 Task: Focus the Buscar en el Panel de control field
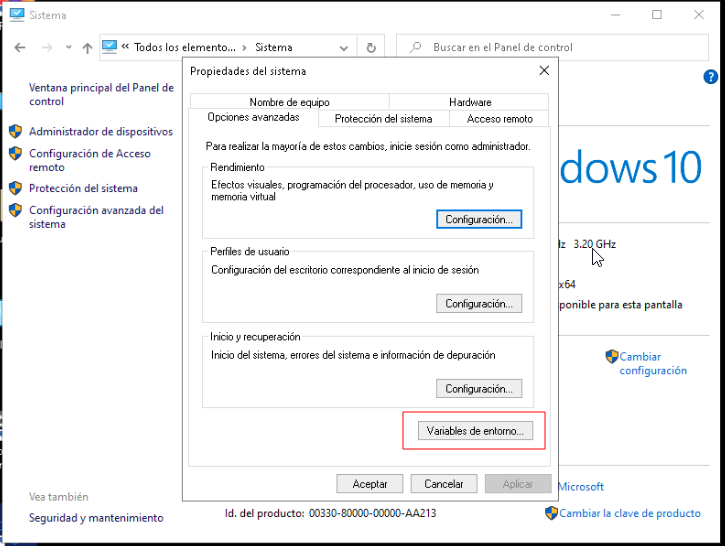(x=552, y=47)
